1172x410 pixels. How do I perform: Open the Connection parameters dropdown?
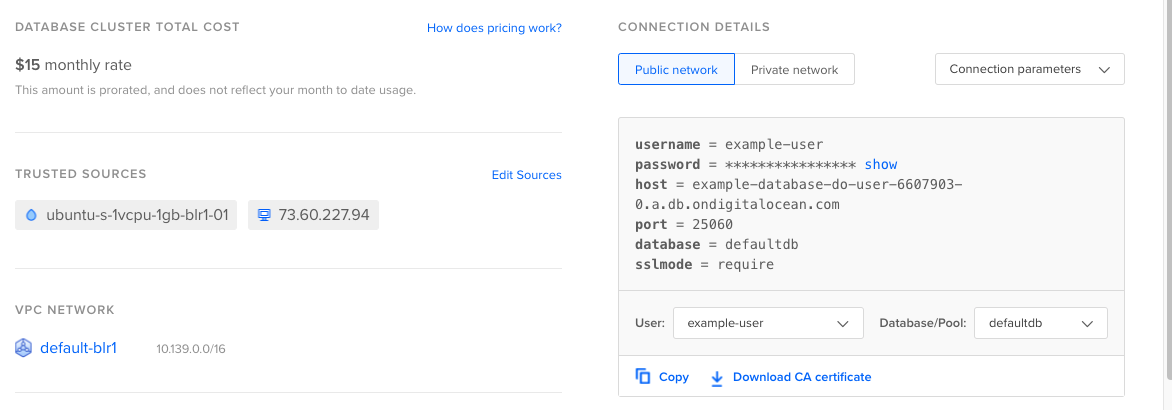tap(1029, 69)
